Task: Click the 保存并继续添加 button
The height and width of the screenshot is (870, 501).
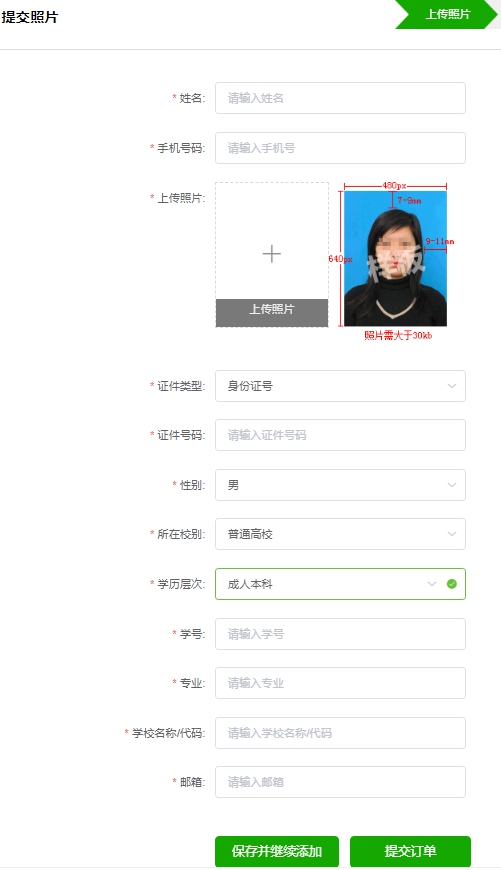Action: 277,851
